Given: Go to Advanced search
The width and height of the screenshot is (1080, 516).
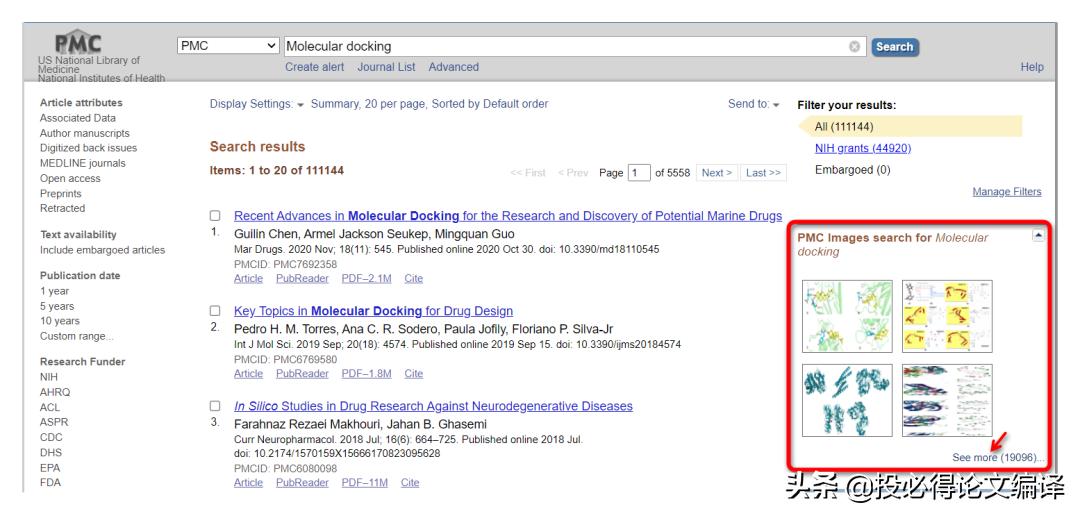Looking at the screenshot, I should click(x=453, y=67).
